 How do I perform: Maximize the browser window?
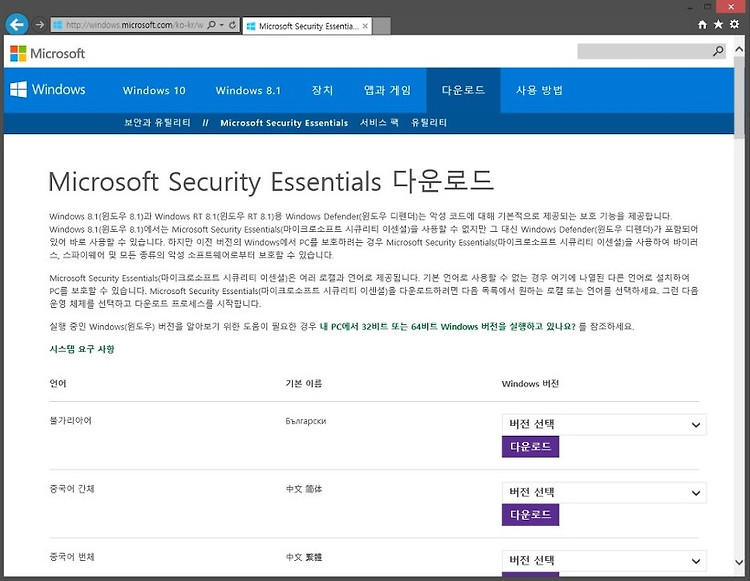coord(707,7)
